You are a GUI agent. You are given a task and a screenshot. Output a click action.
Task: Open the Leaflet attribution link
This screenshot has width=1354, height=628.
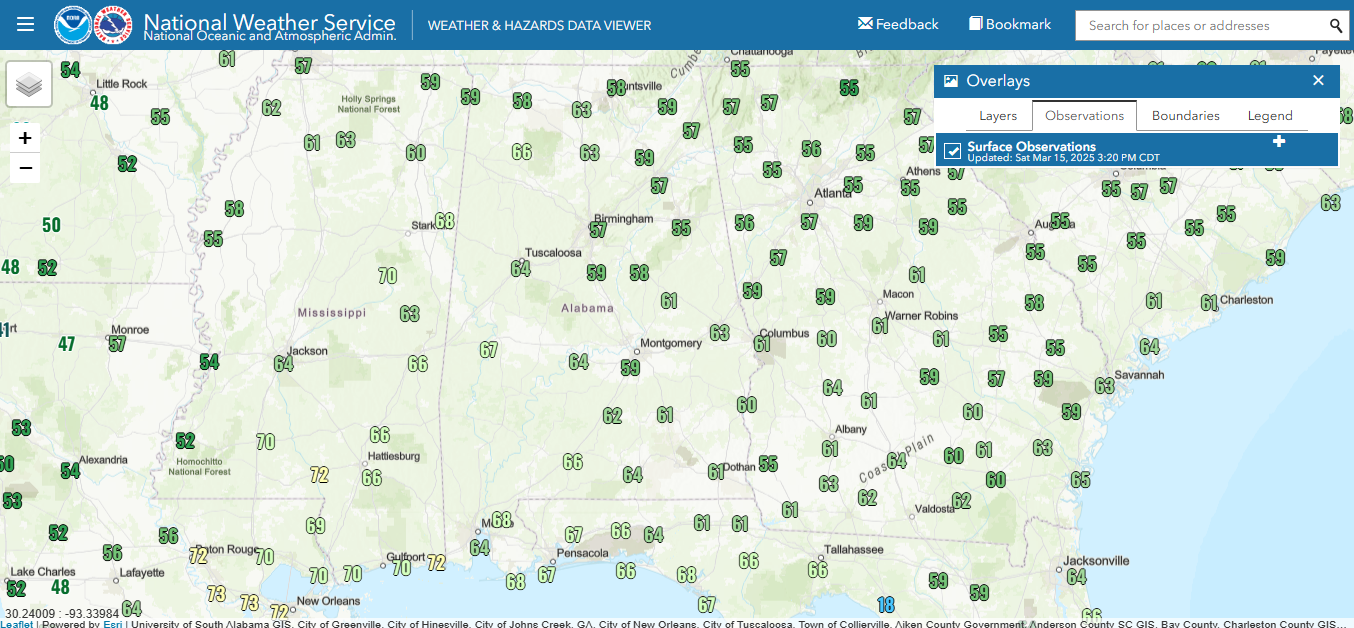point(16,624)
